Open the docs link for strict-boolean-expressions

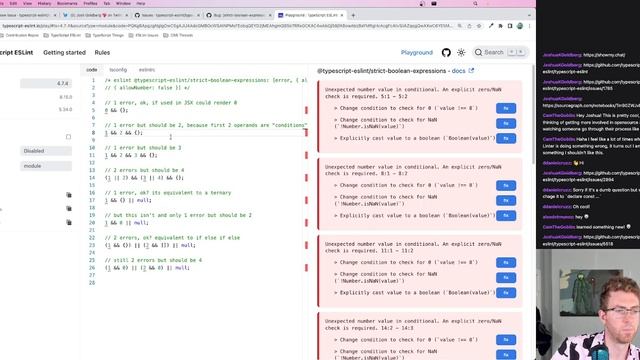458,71
